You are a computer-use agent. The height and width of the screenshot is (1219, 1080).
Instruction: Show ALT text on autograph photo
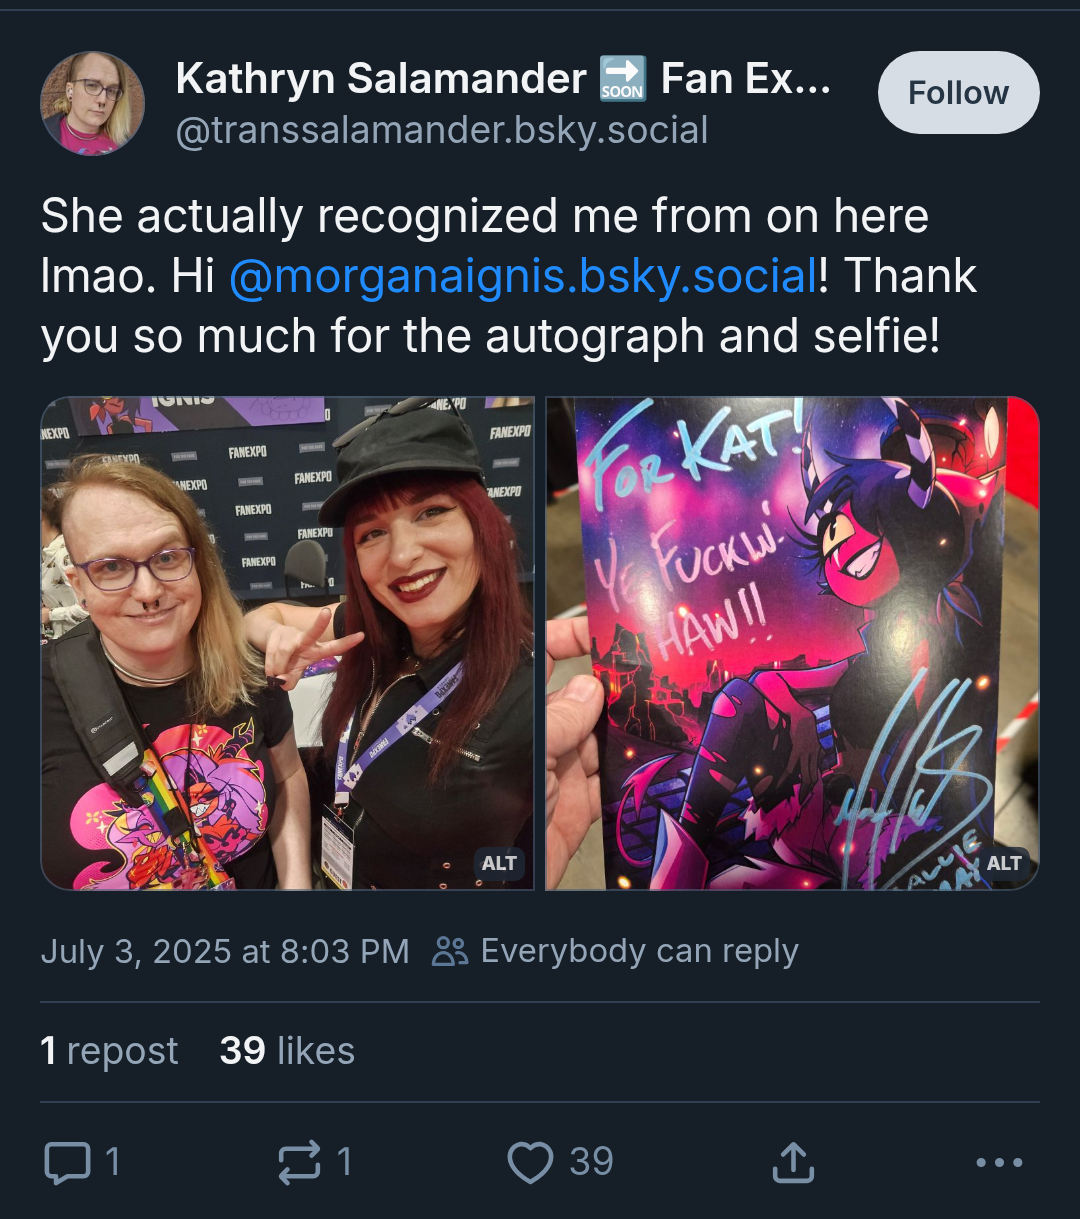click(1004, 863)
